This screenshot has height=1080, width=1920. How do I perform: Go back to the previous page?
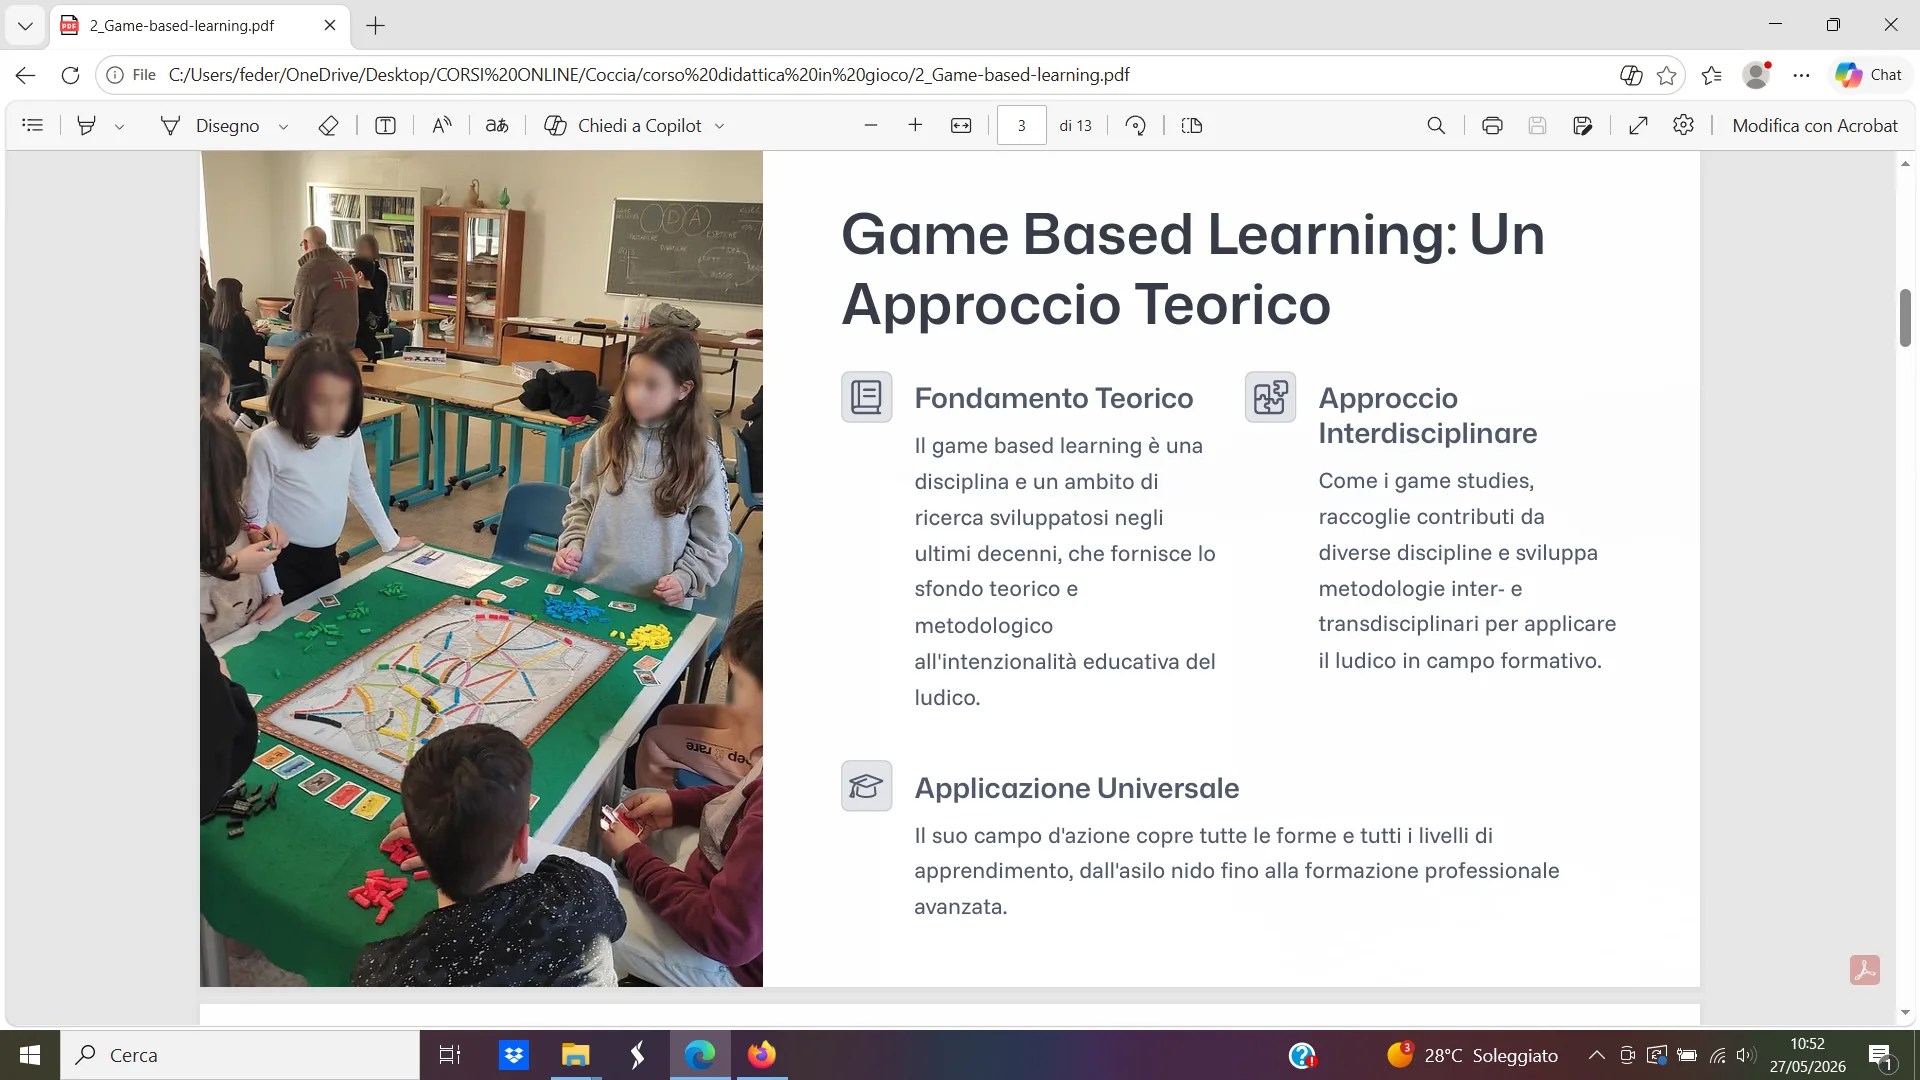[25, 75]
